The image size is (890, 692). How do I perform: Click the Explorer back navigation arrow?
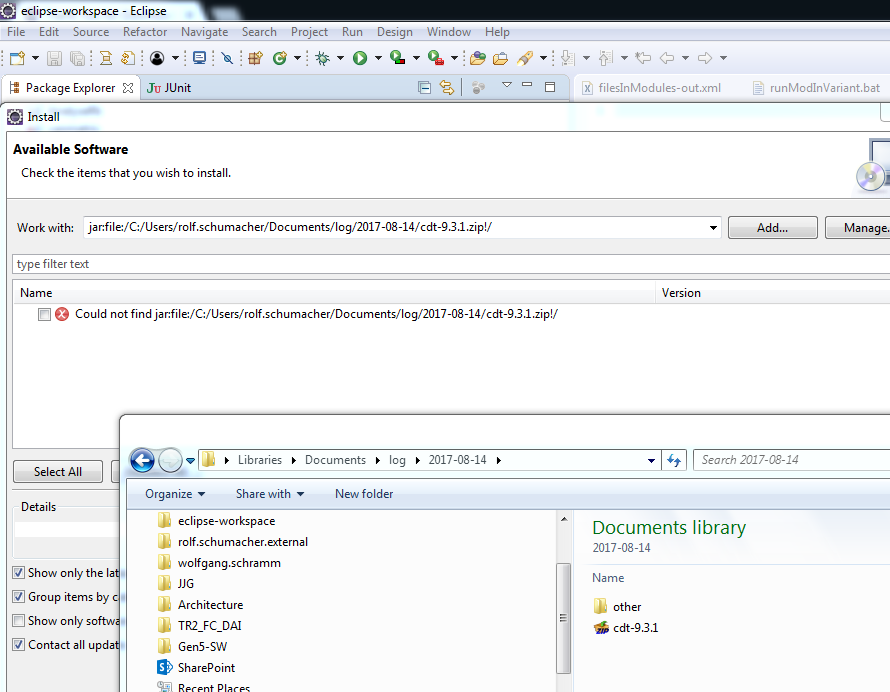(x=142, y=460)
